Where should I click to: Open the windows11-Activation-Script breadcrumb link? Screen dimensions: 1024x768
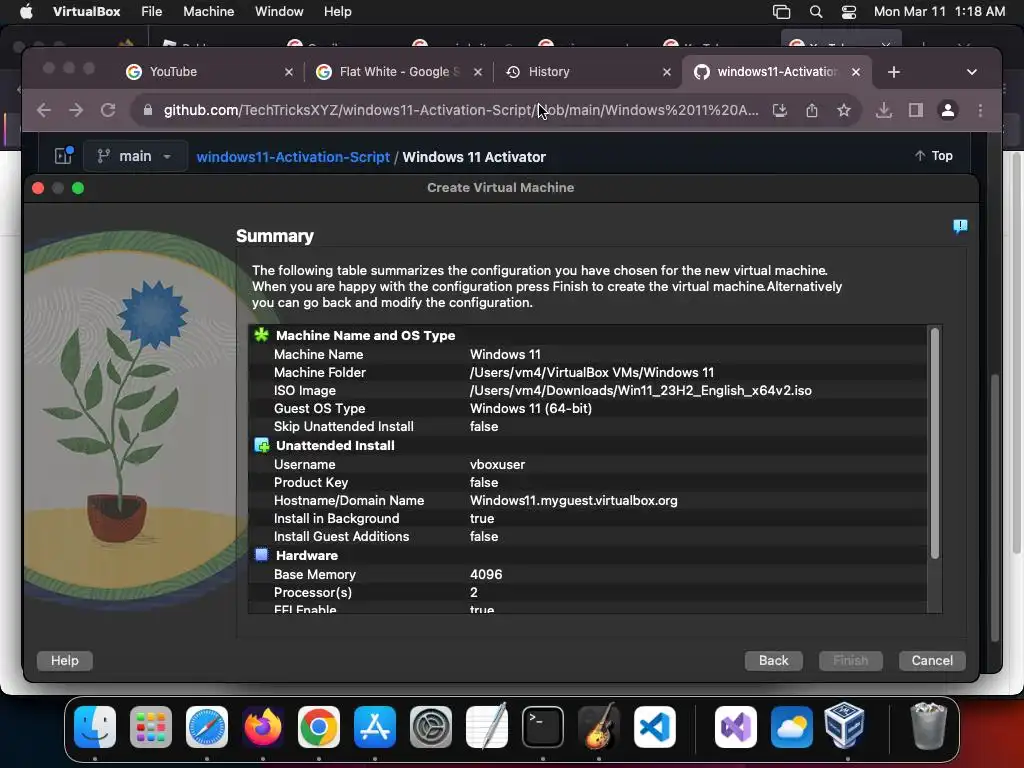tap(293, 157)
